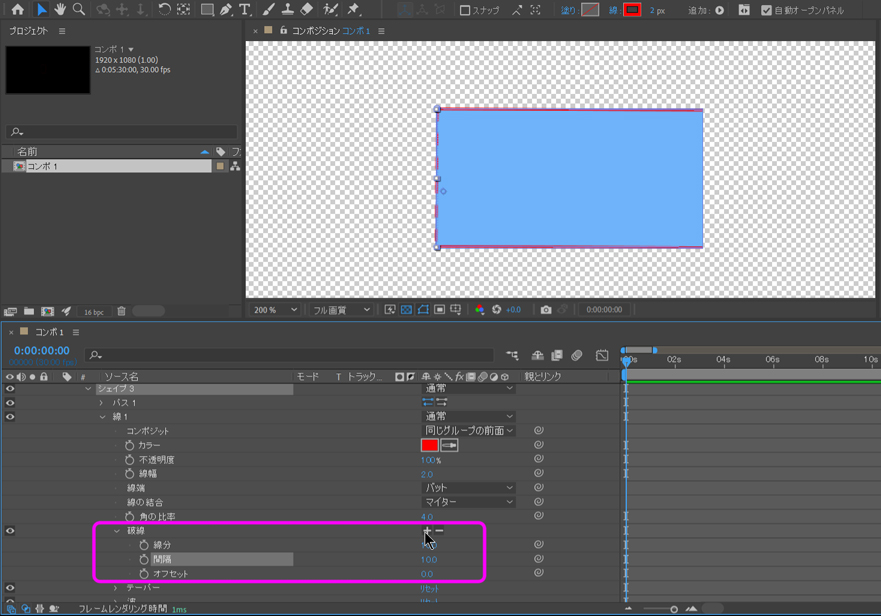
Task: Enable the スナップ checkbox
Action: (465, 11)
